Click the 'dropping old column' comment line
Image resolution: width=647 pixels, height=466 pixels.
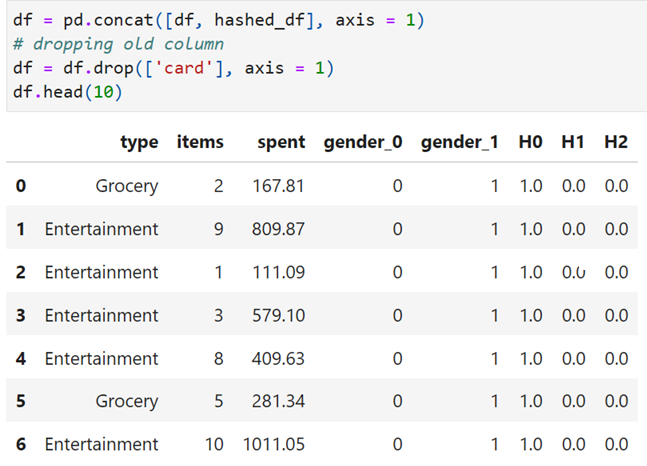tap(118, 44)
